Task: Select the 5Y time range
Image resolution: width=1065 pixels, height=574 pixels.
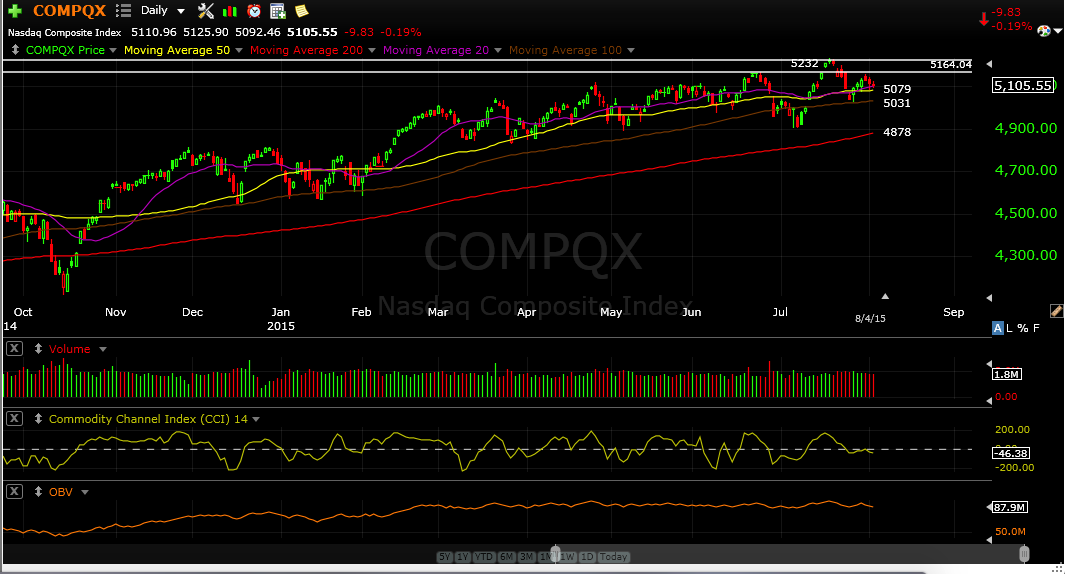Action: [444, 556]
